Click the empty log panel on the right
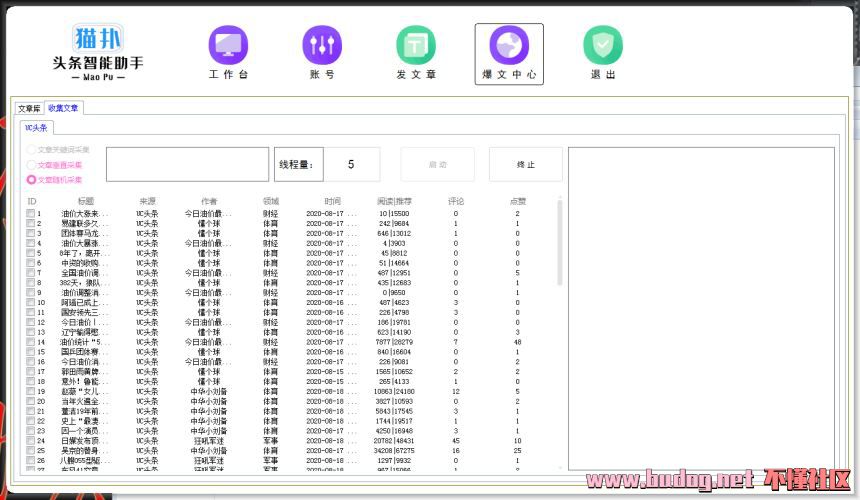Image resolution: width=860 pixels, height=500 pixels. coord(701,309)
